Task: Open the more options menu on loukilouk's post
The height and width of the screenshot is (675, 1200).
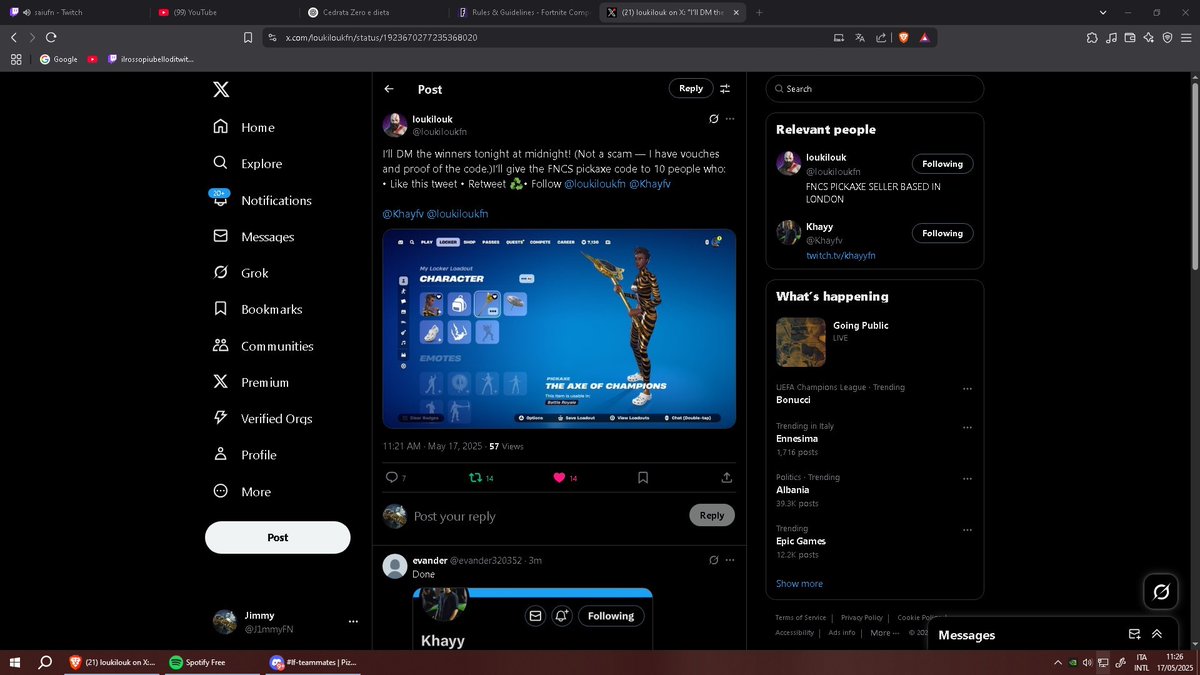Action: point(730,119)
